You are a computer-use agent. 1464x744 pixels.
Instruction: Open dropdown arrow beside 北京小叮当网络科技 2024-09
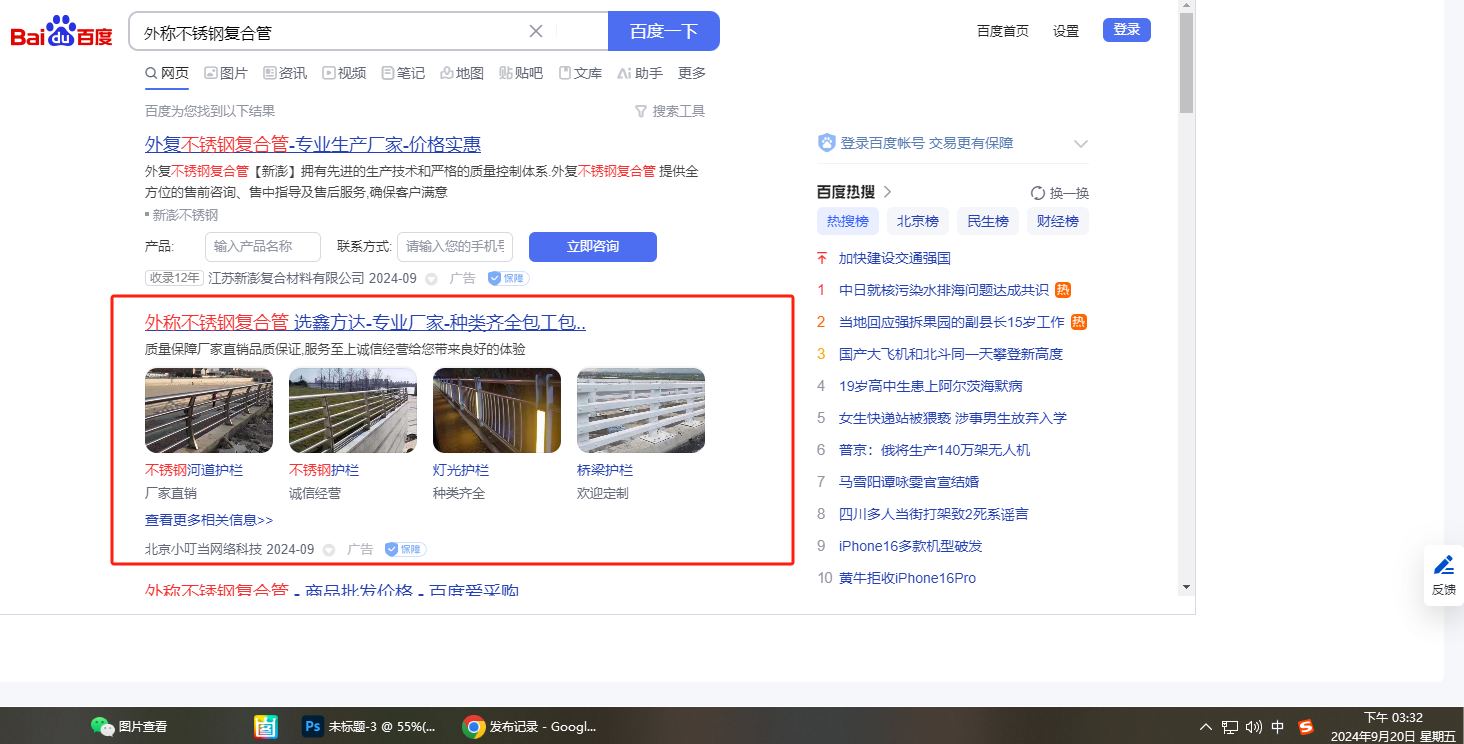click(x=329, y=550)
